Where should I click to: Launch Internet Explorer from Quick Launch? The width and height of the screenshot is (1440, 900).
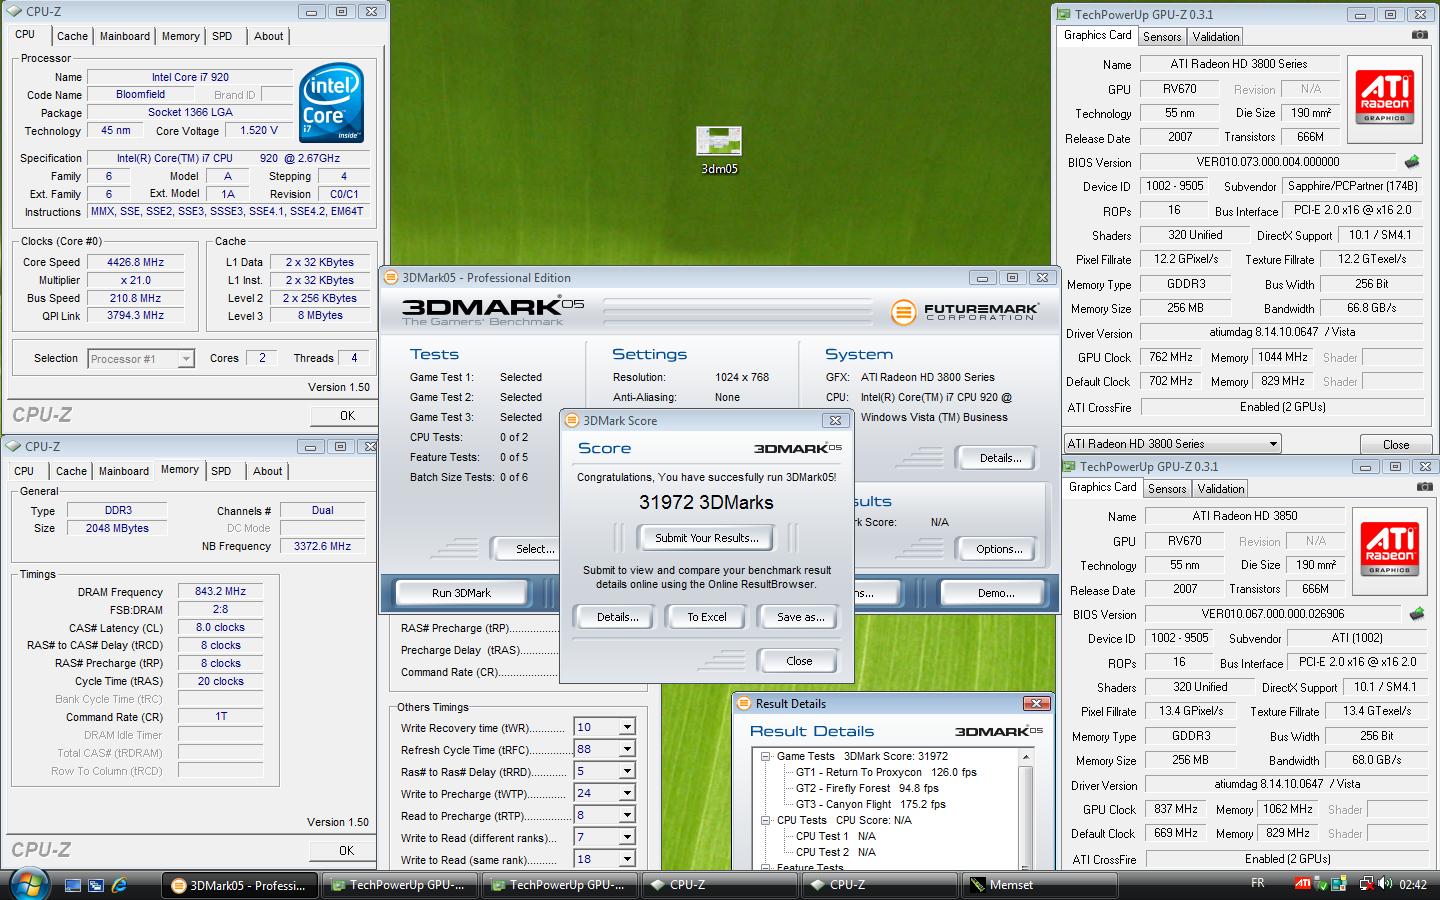click(x=119, y=885)
